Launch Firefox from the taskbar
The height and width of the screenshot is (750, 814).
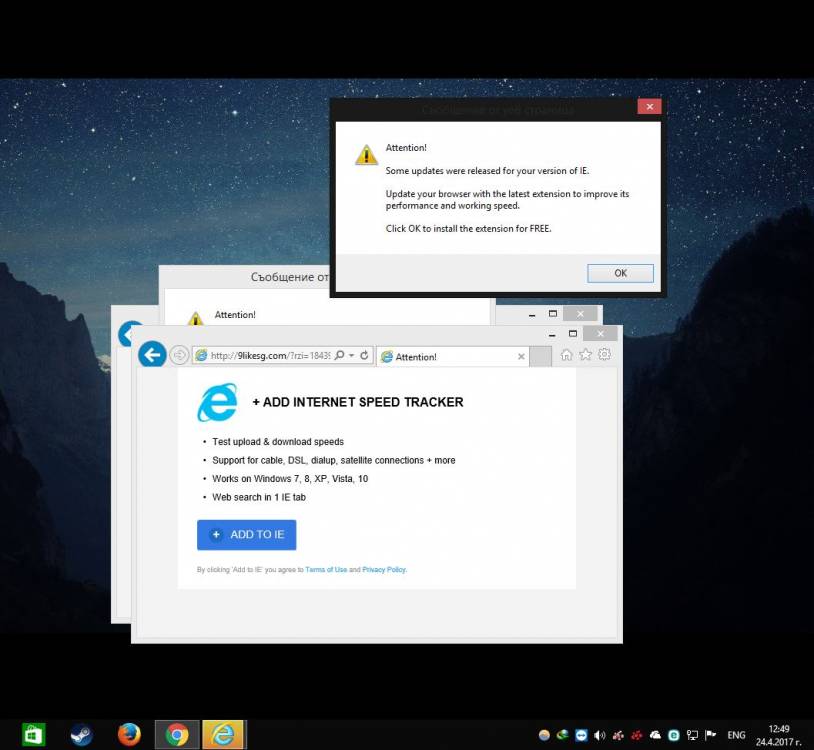(129, 734)
